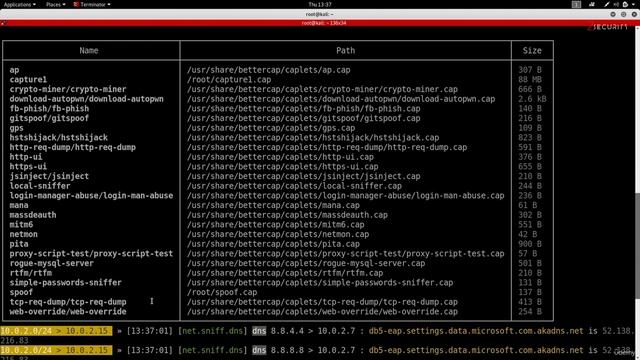Click the Name column header

point(89,51)
